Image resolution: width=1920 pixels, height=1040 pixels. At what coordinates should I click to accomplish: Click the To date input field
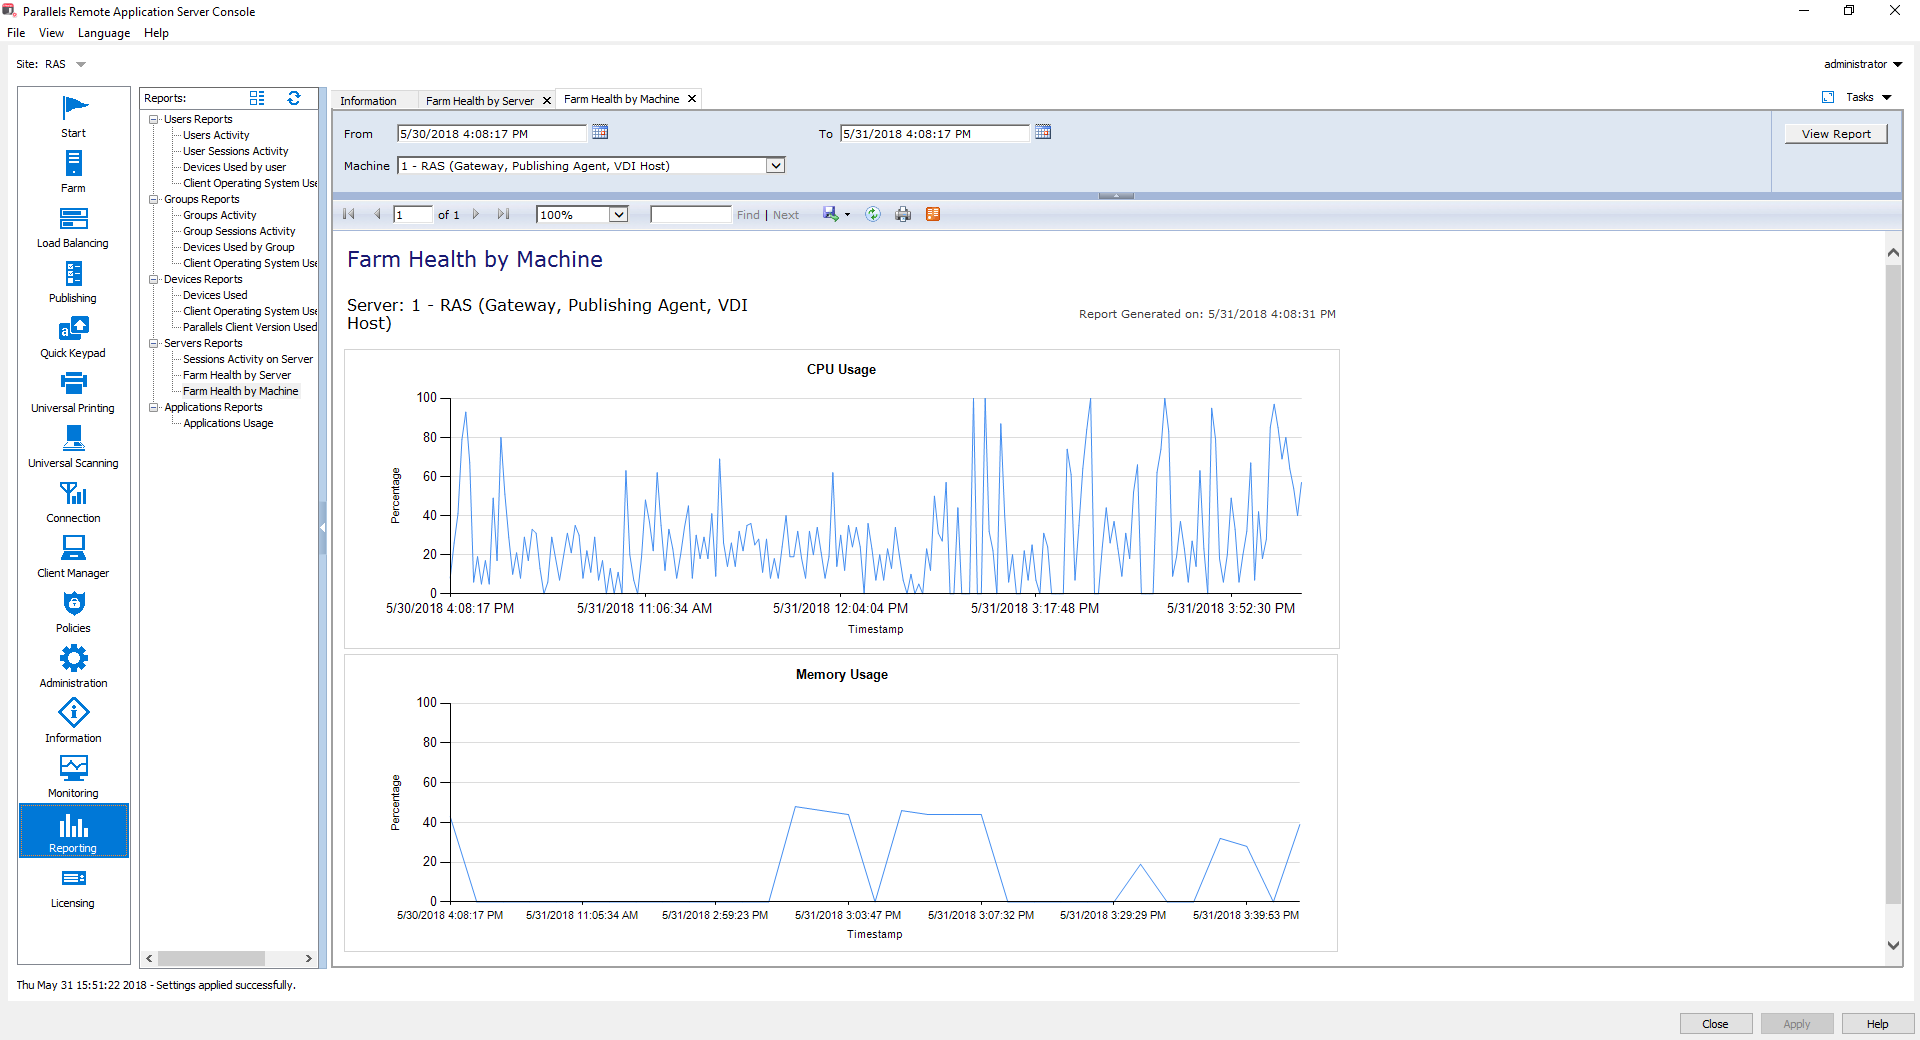point(934,133)
